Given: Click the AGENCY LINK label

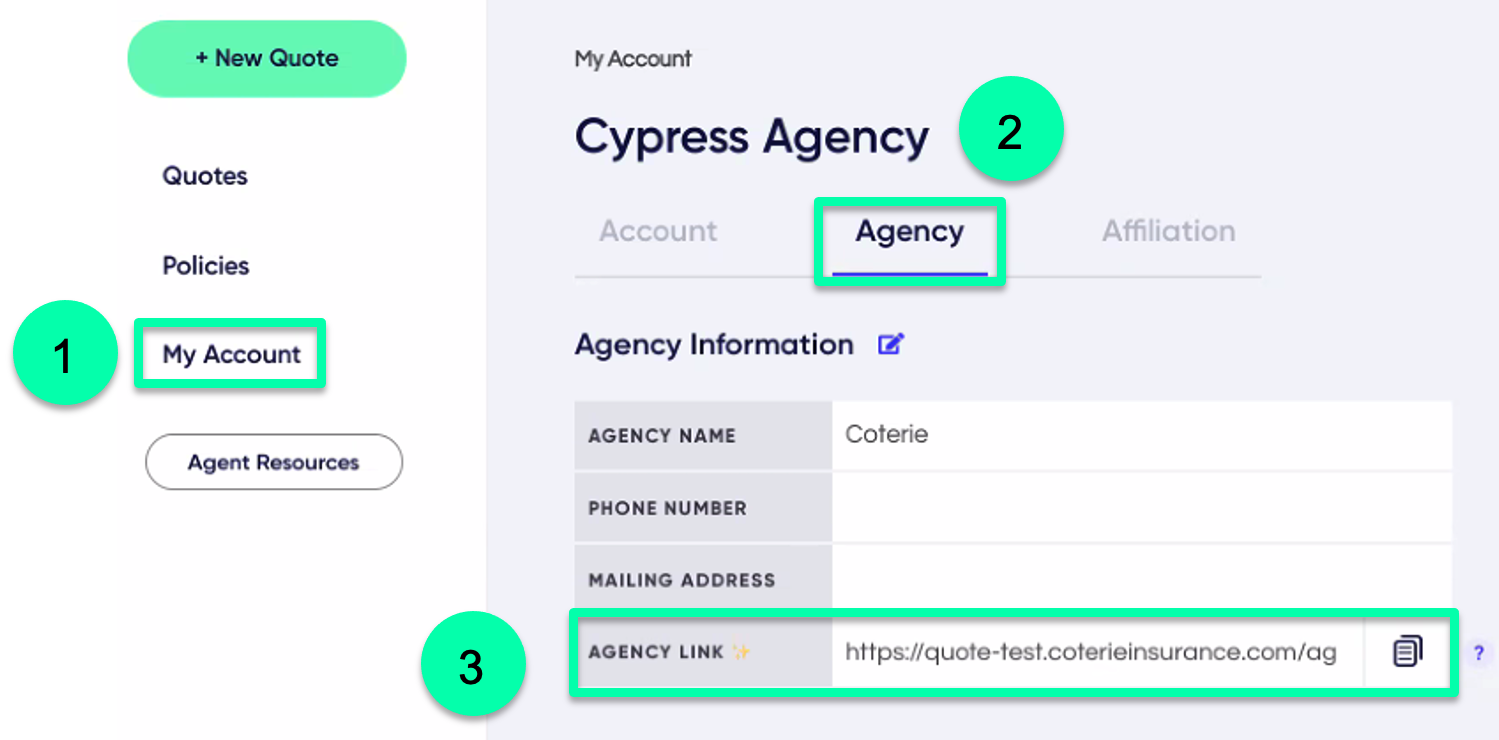Looking at the screenshot, I should (656, 652).
